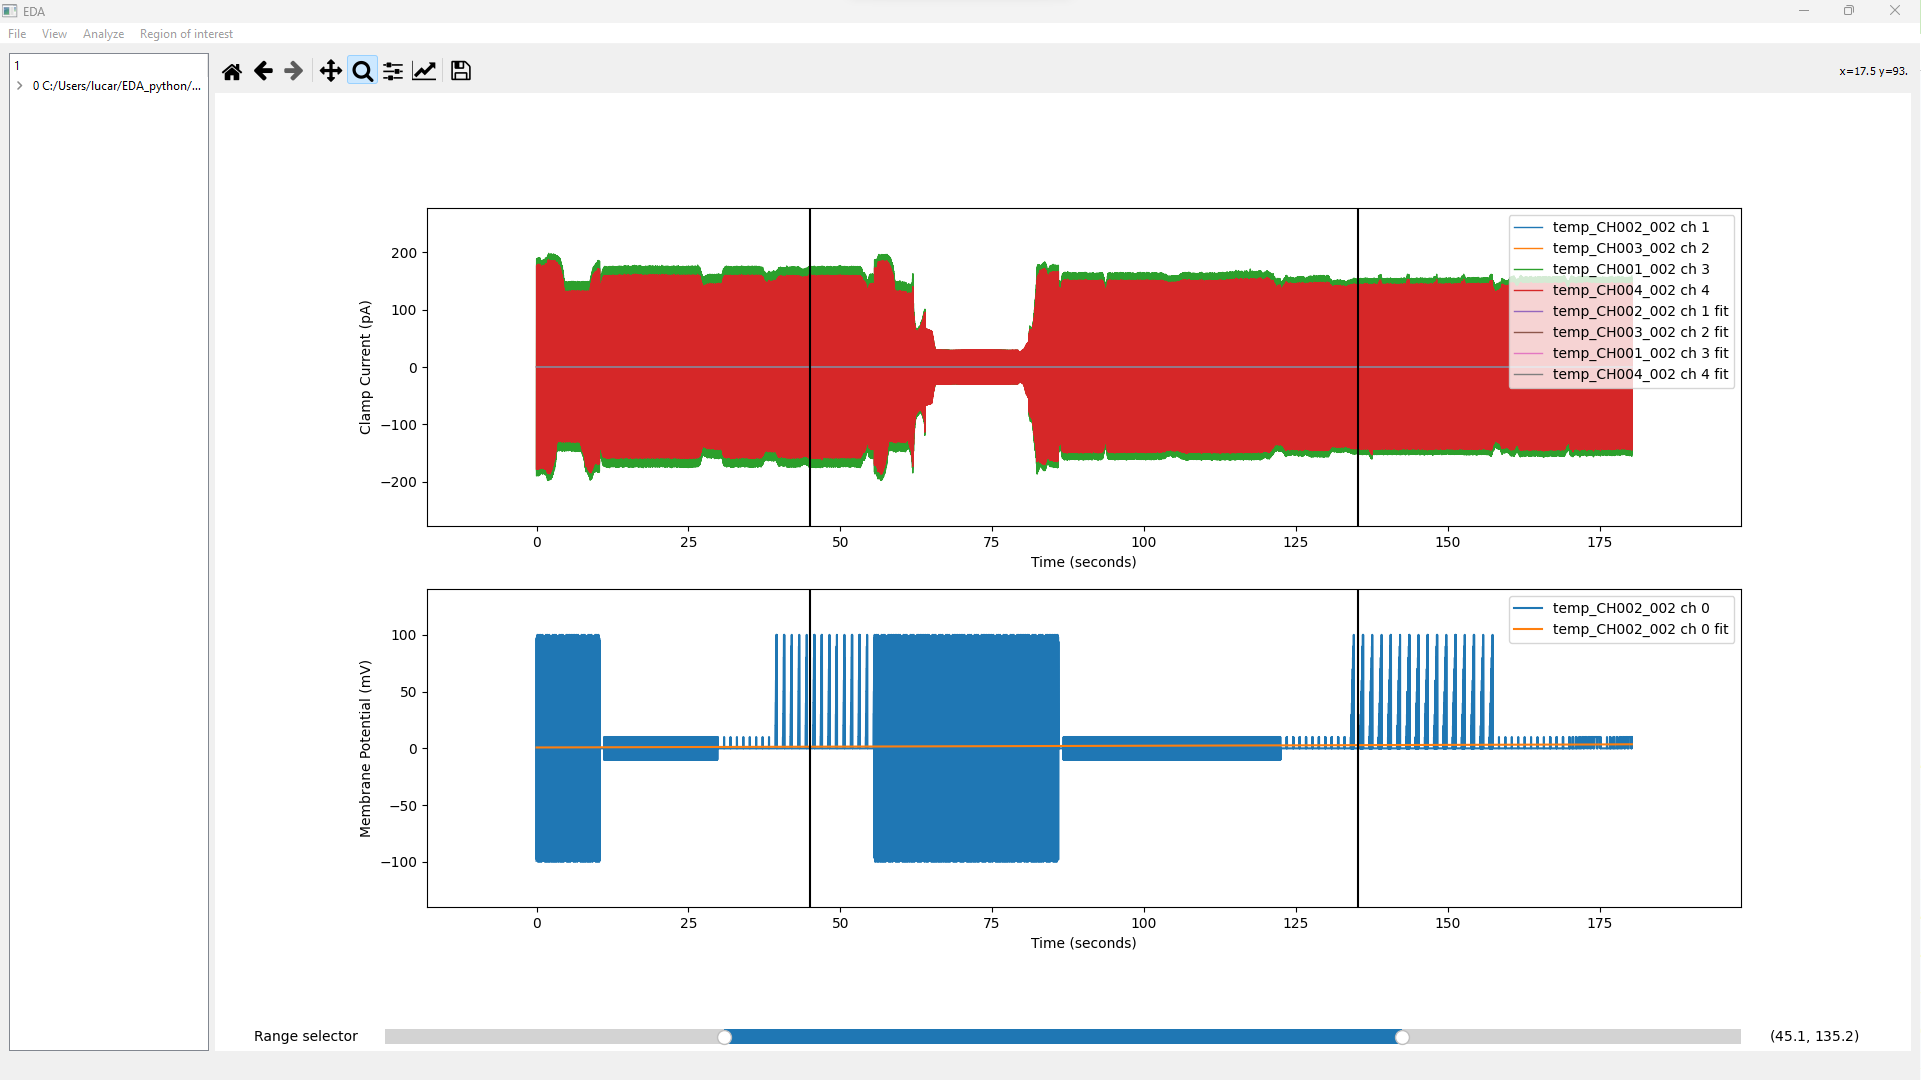The width and height of the screenshot is (1921, 1080).
Task: Select the Pan axes tool
Action: 330,71
